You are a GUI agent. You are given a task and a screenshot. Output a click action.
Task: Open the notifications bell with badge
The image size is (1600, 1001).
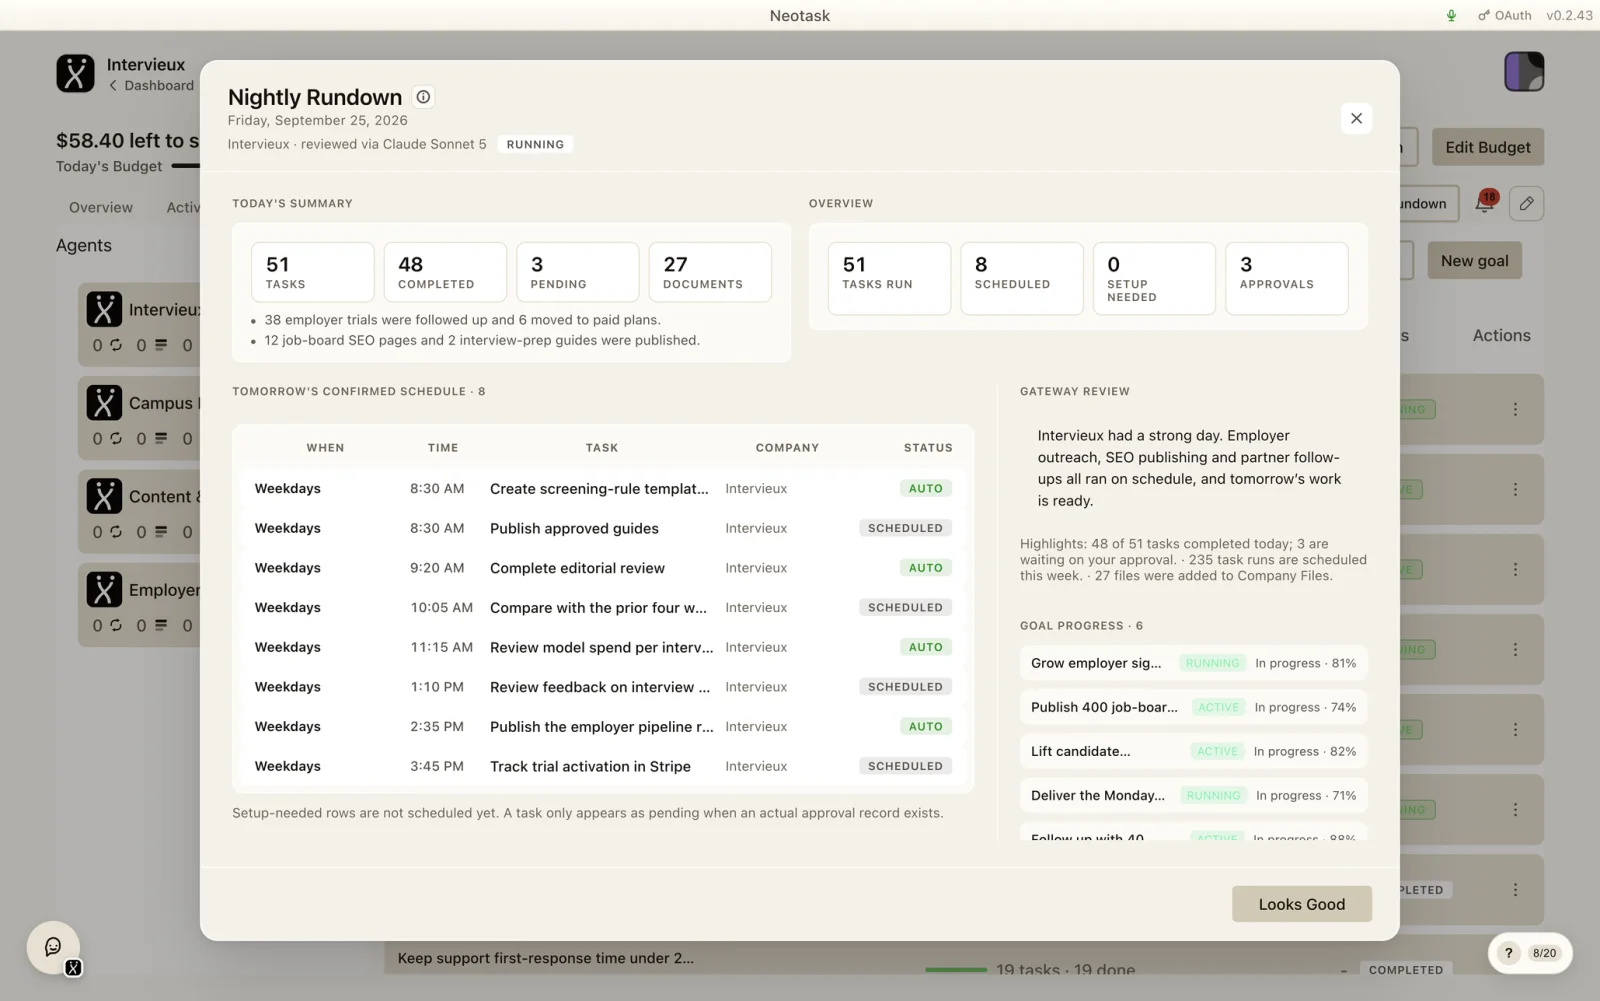click(x=1485, y=203)
